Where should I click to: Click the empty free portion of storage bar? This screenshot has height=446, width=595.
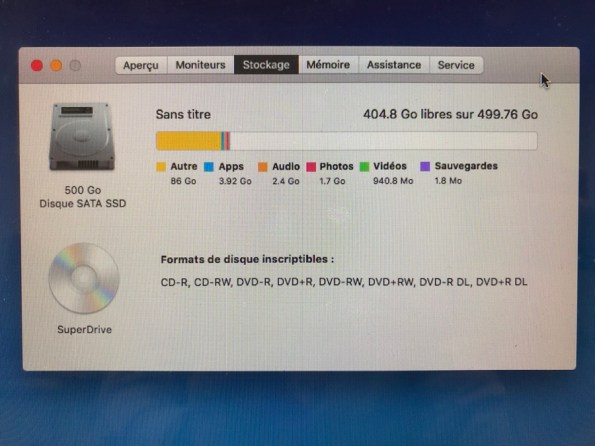click(x=383, y=141)
